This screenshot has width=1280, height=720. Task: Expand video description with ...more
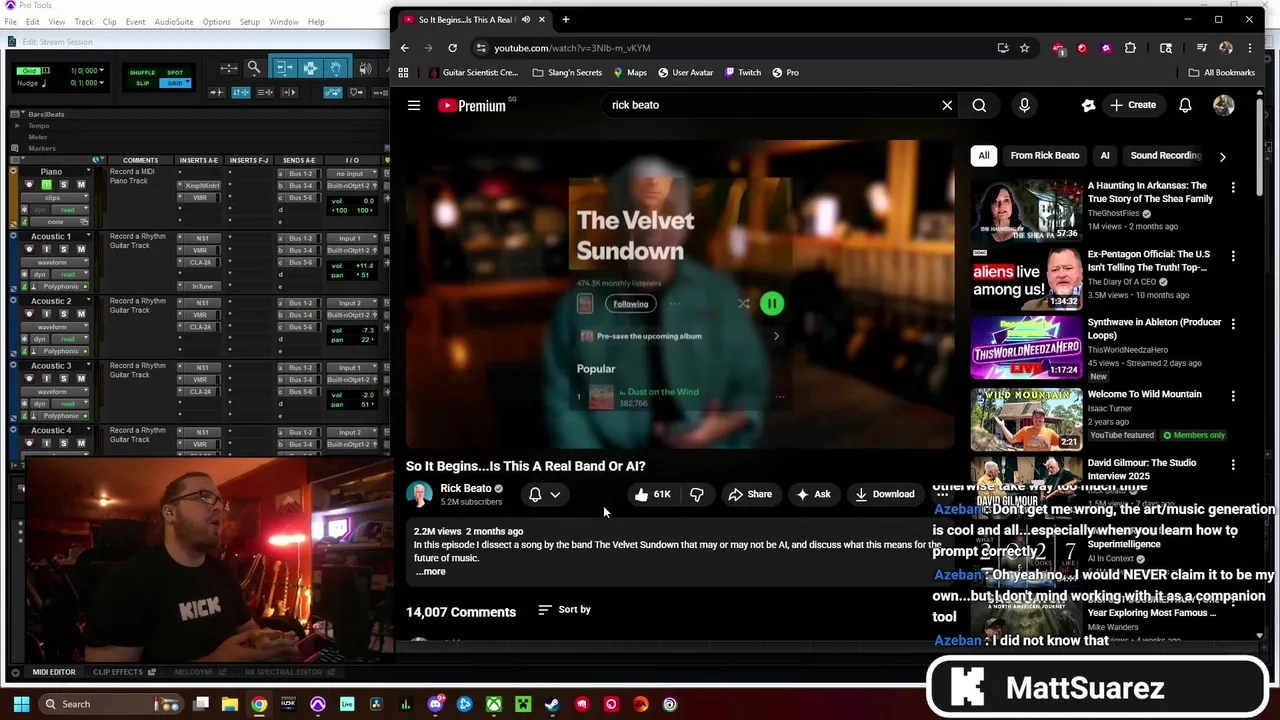click(431, 572)
